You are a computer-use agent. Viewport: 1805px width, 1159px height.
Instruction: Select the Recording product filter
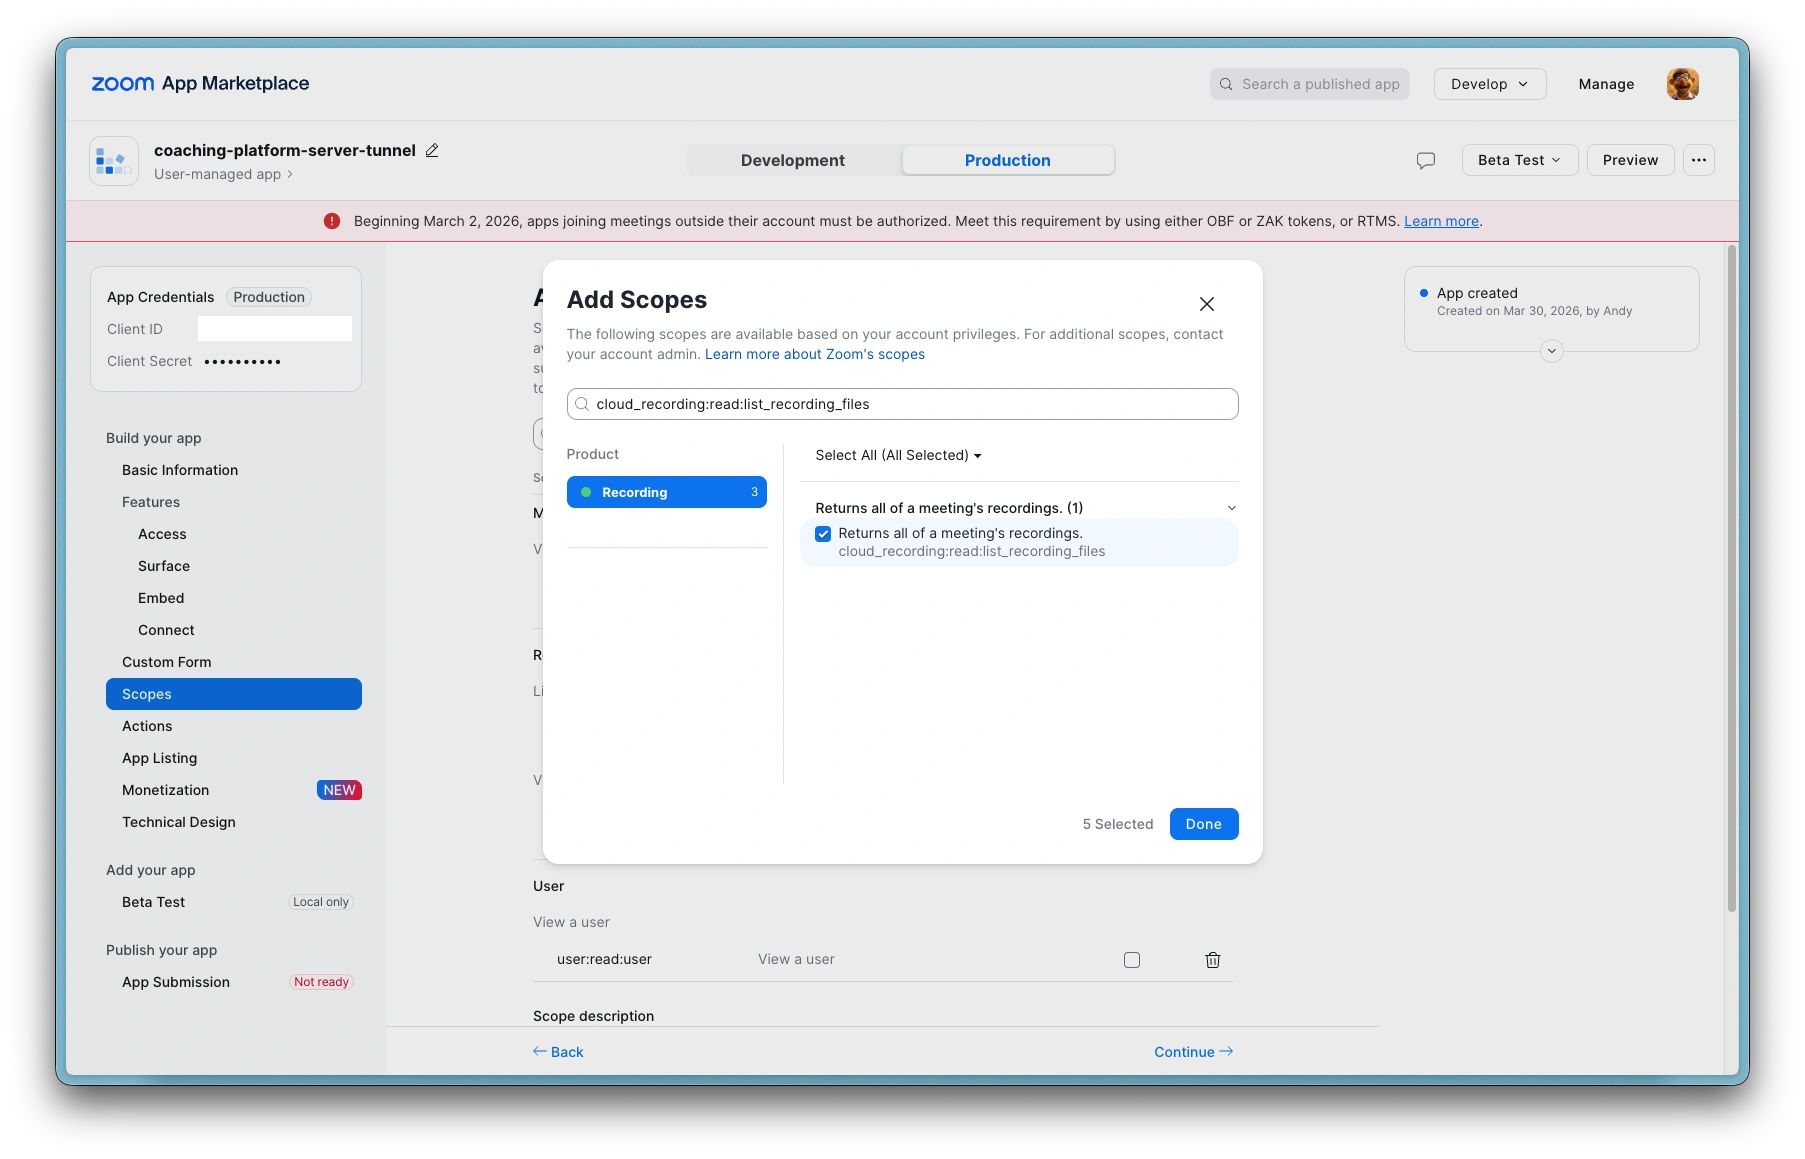coord(666,492)
